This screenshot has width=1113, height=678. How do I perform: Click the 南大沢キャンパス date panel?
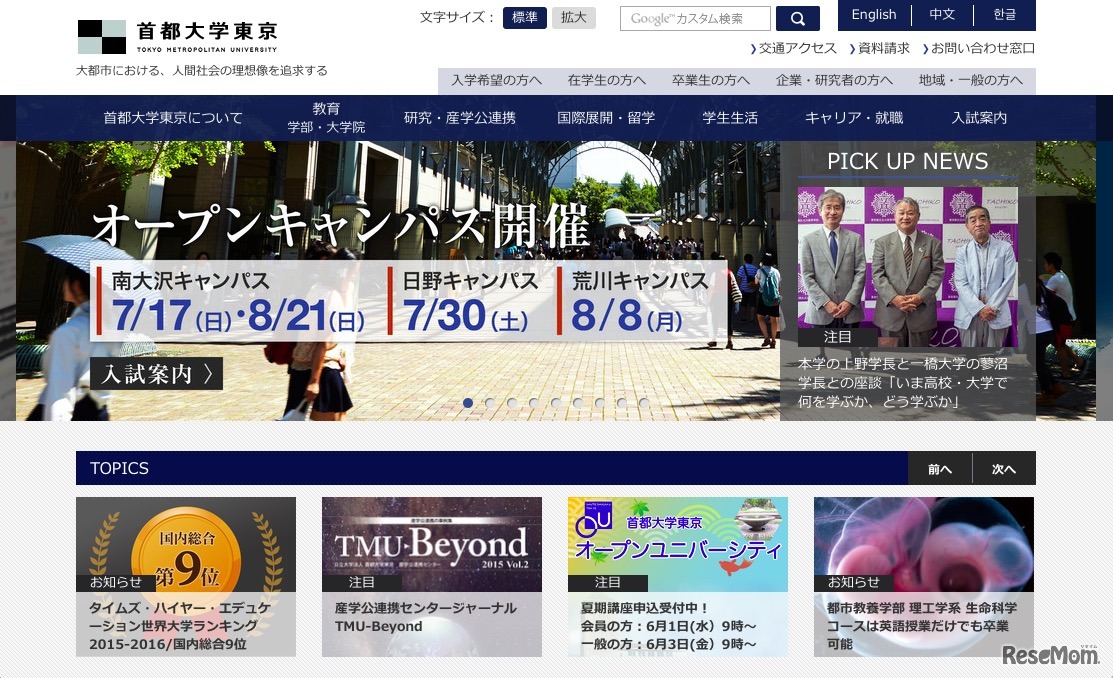coord(238,301)
